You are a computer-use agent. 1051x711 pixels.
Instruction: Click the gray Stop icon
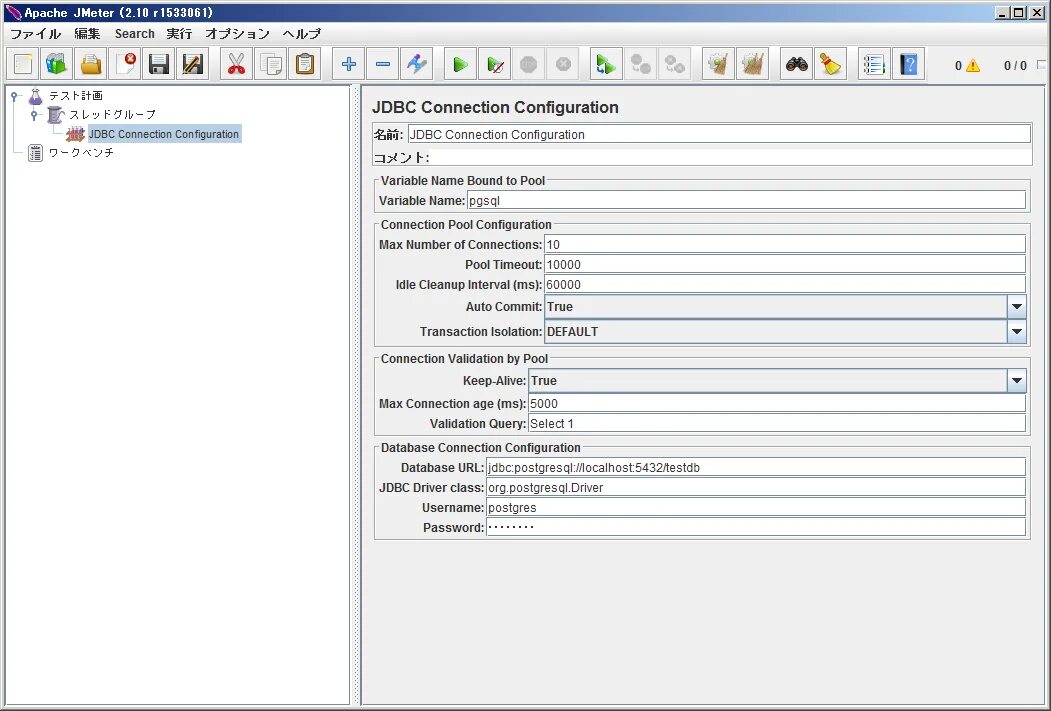tap(529, 64)
